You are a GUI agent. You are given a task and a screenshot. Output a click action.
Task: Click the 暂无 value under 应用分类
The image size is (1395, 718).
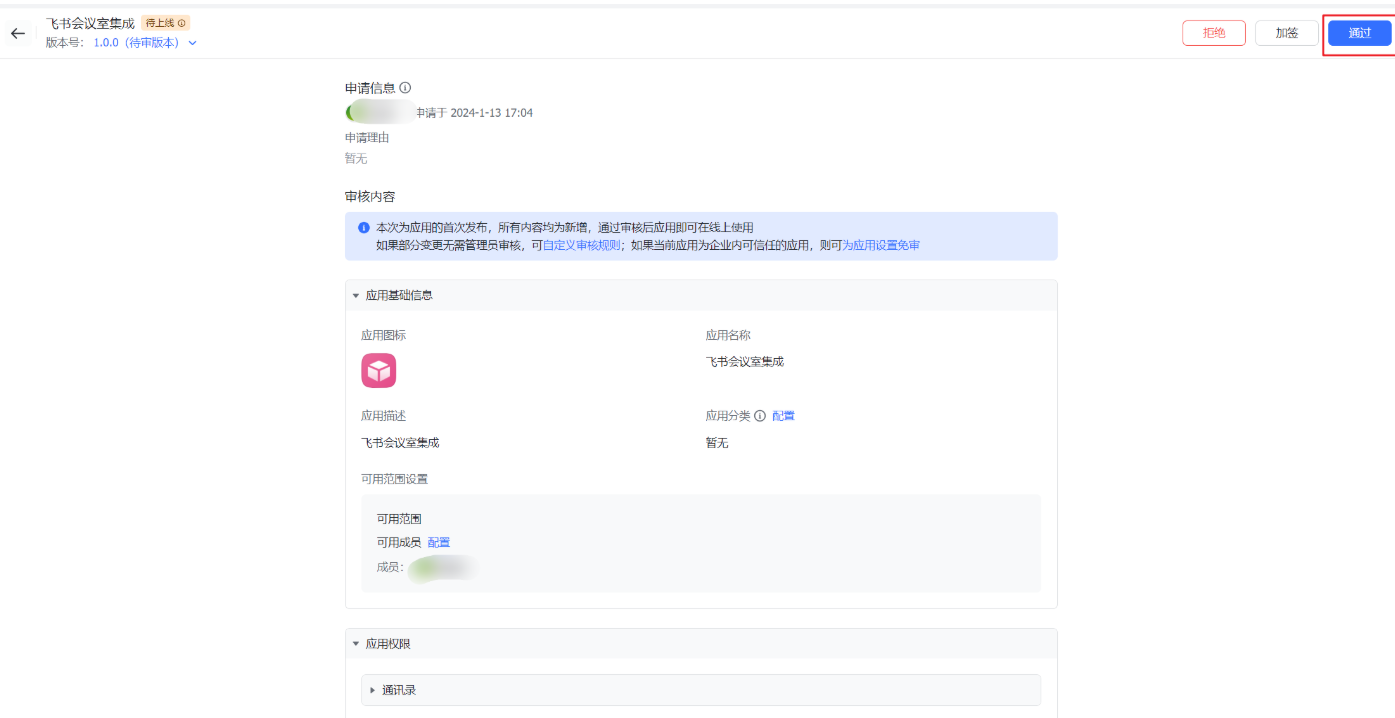pyautogui.click(x=717, y=443)
